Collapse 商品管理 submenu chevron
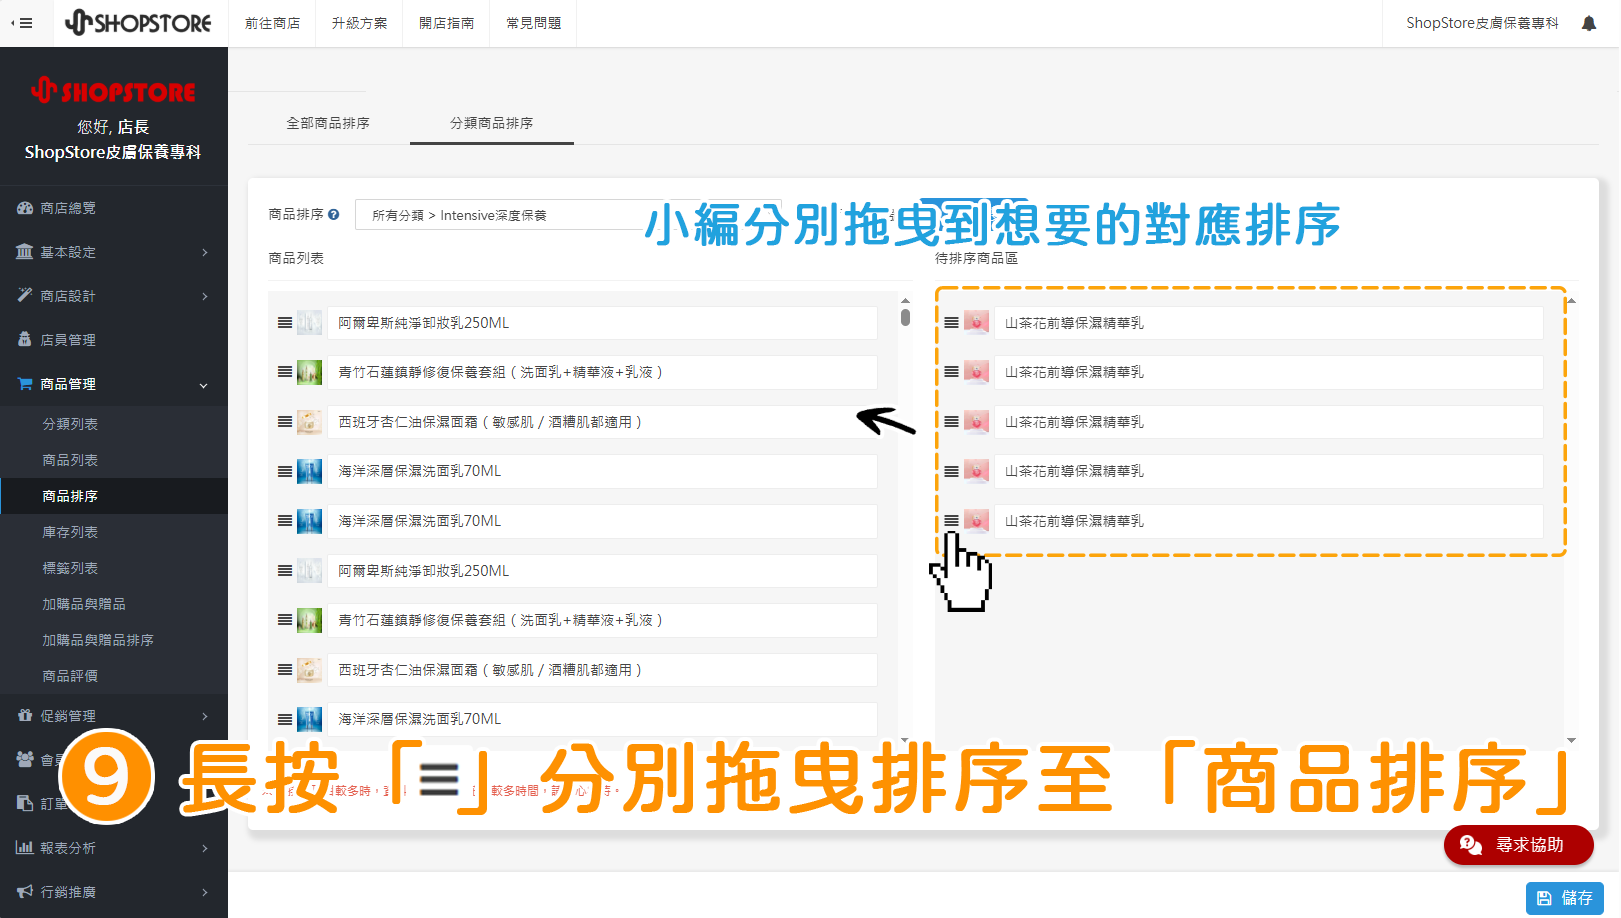This screenshot has height=918, width=1621. coord(204,385)
